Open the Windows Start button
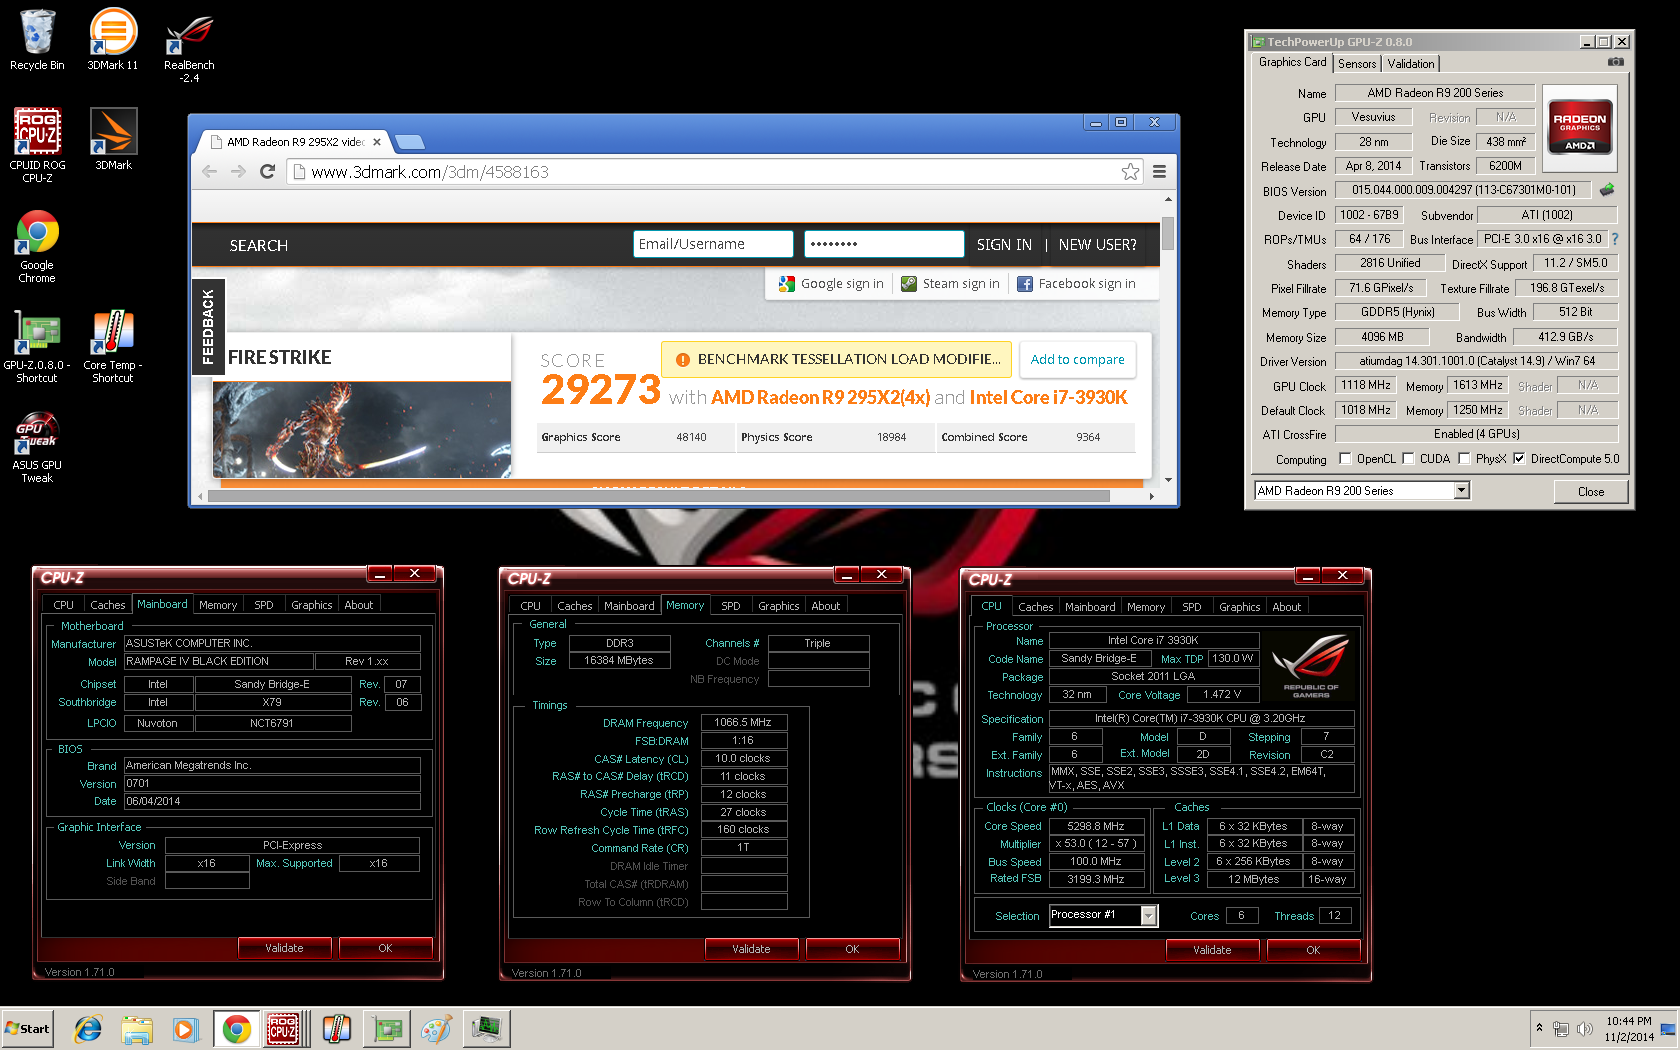The image size is (1680, 1050). 27,1029
